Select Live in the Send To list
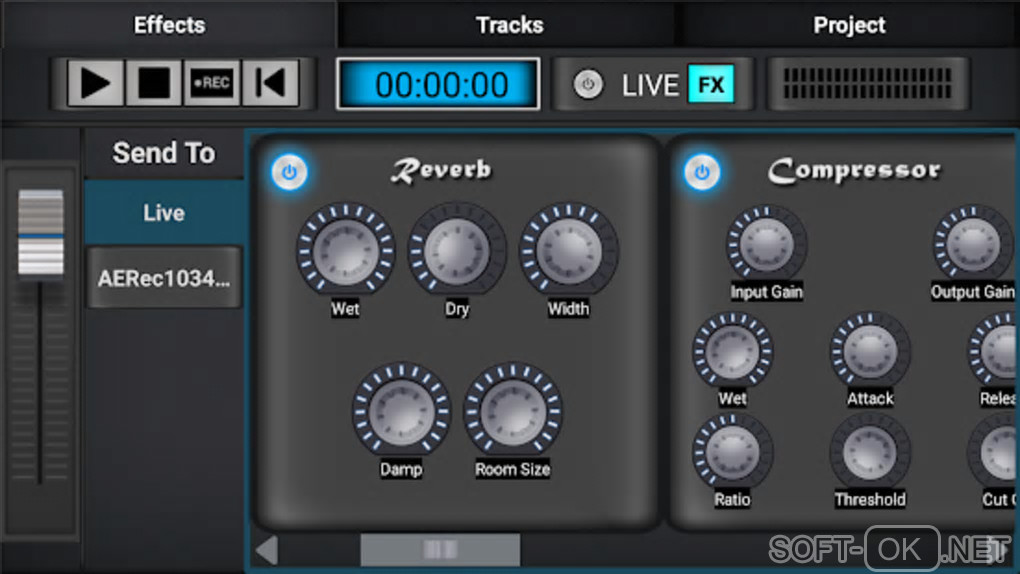This screenshot has width=1020, height=574. [164, 213]
